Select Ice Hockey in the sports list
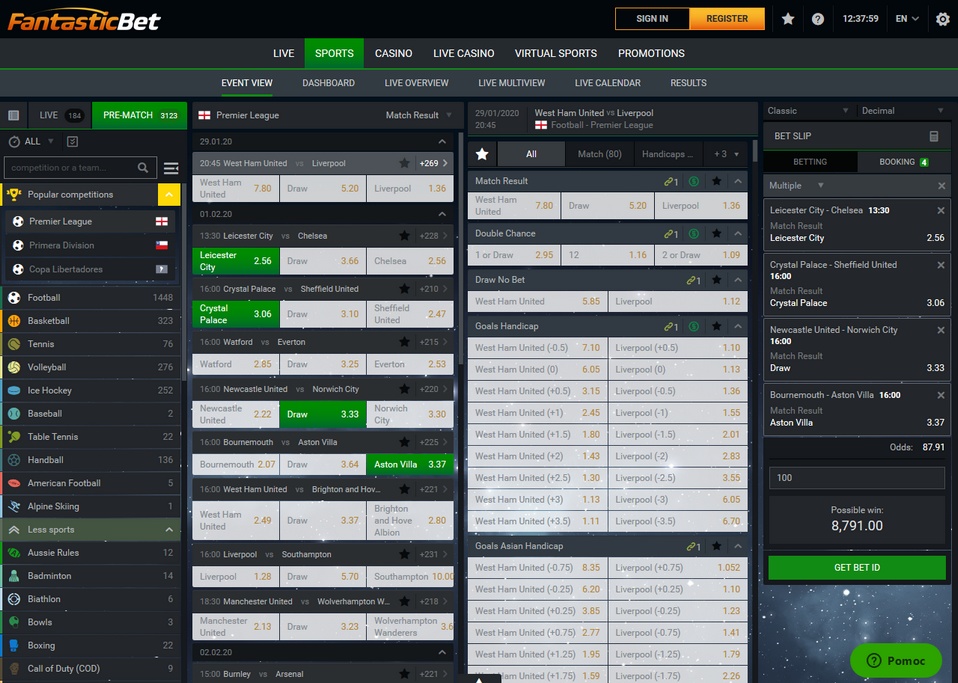Screen dimensions: 958x683 (92, 390)
